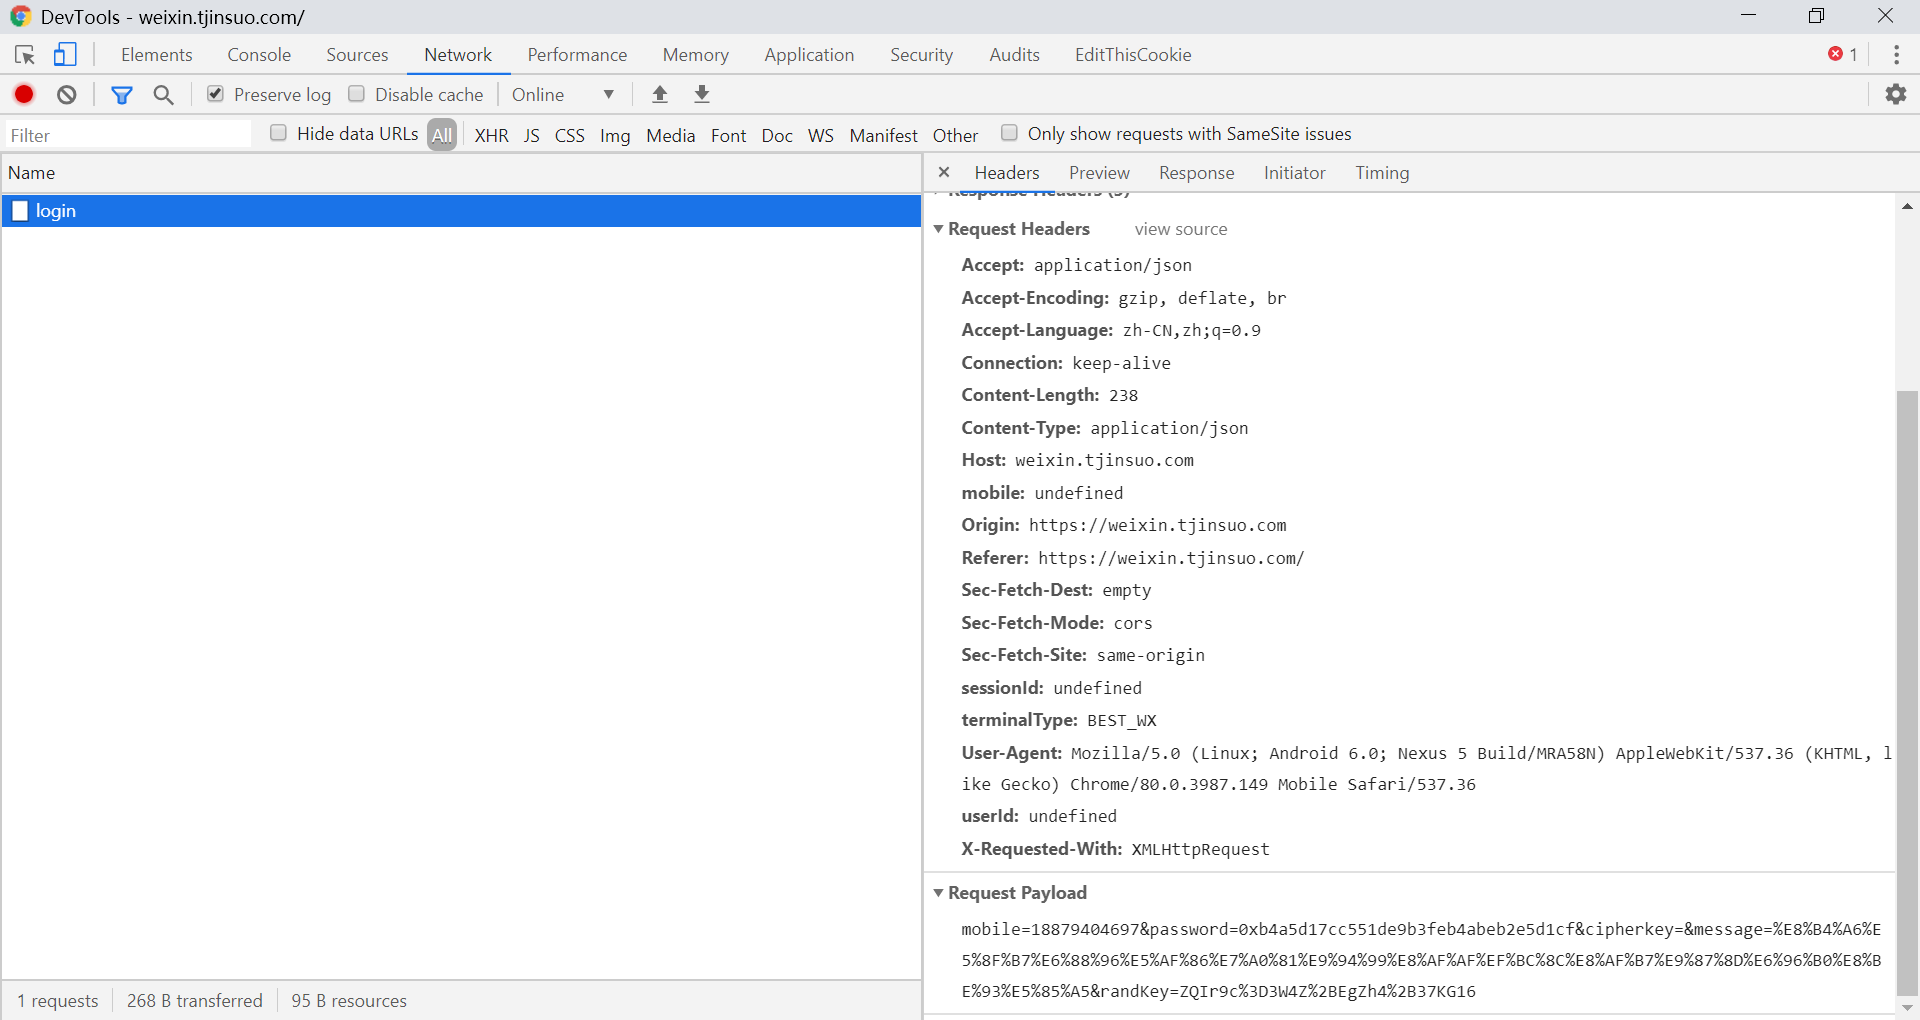Go to the Security panel
The width and height of the screenshot is (1920, 1020).
922,55
